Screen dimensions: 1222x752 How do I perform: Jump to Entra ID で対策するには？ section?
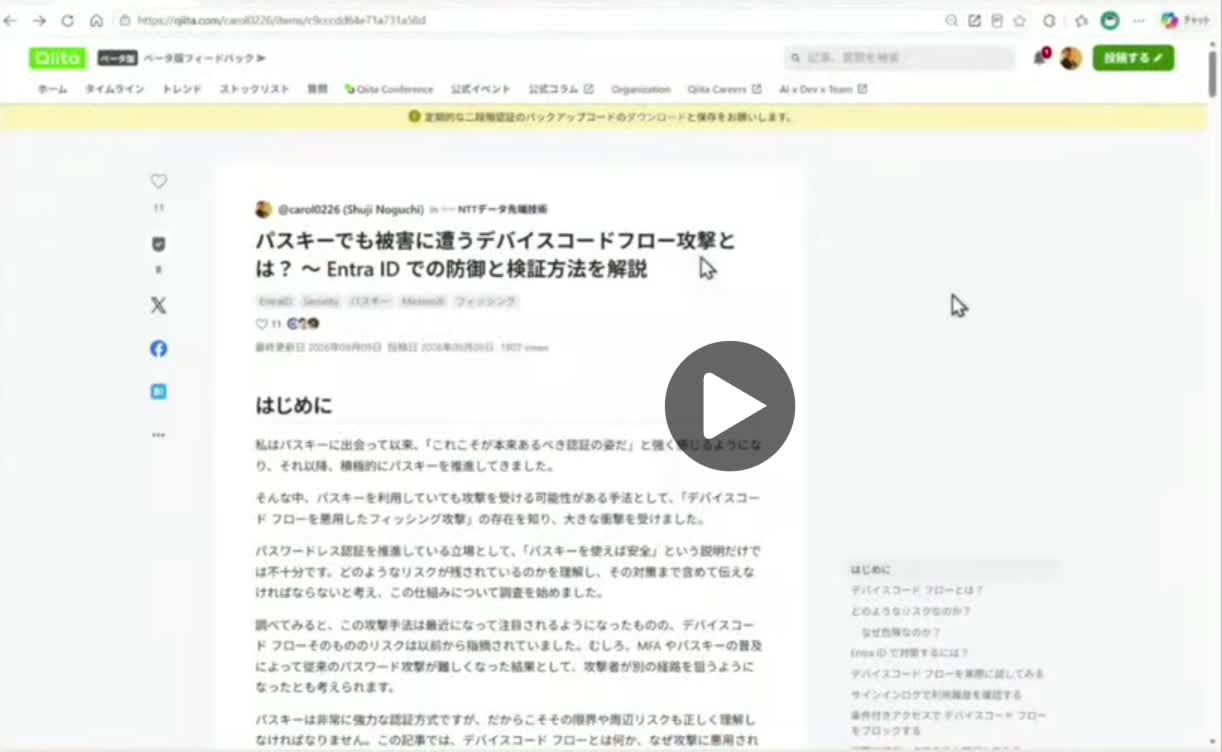(909, 653)
